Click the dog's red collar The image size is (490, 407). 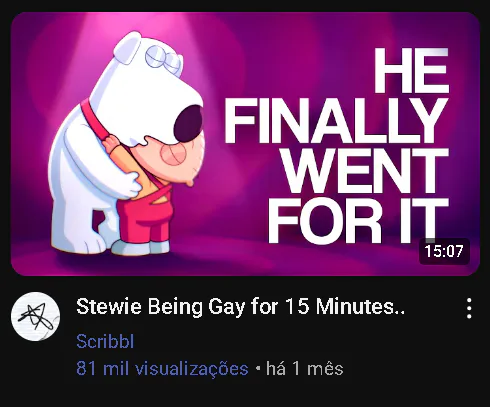[x=94, y=121]
